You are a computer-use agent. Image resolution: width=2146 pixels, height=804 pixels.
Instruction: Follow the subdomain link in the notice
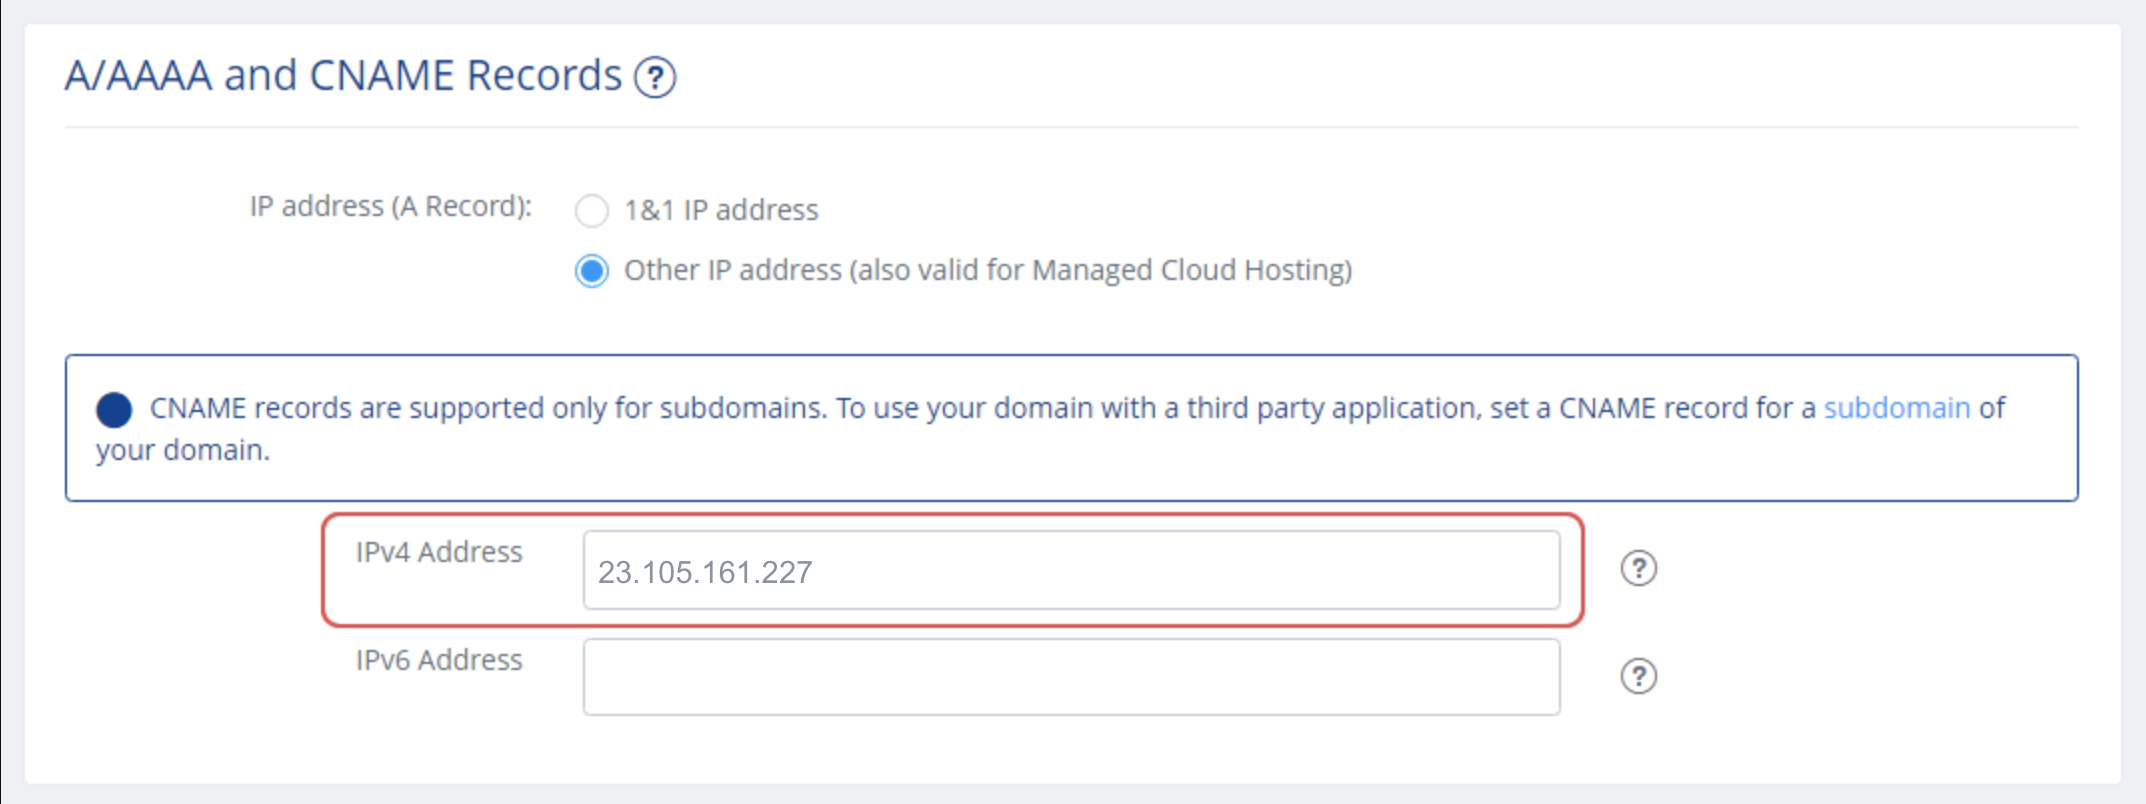1896,408
